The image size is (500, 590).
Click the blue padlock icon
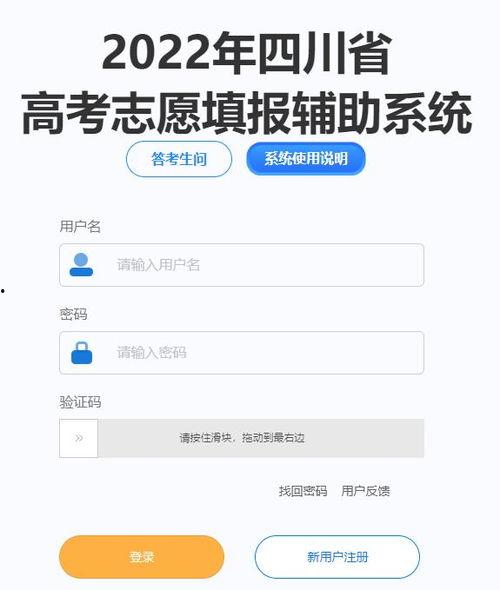coord(82,353)
